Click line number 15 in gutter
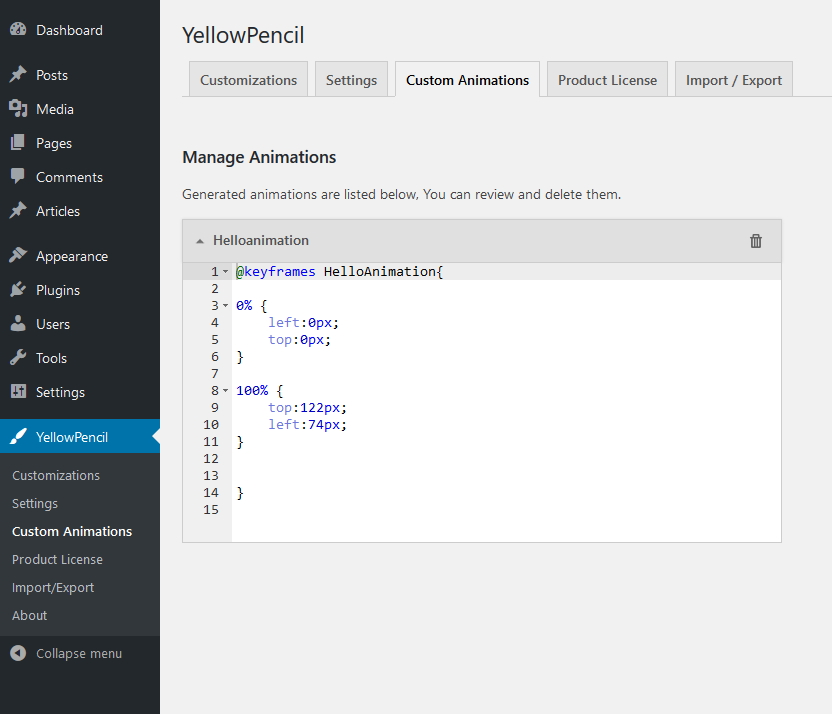This screenshot has height=714, width=832. [211, 509]
